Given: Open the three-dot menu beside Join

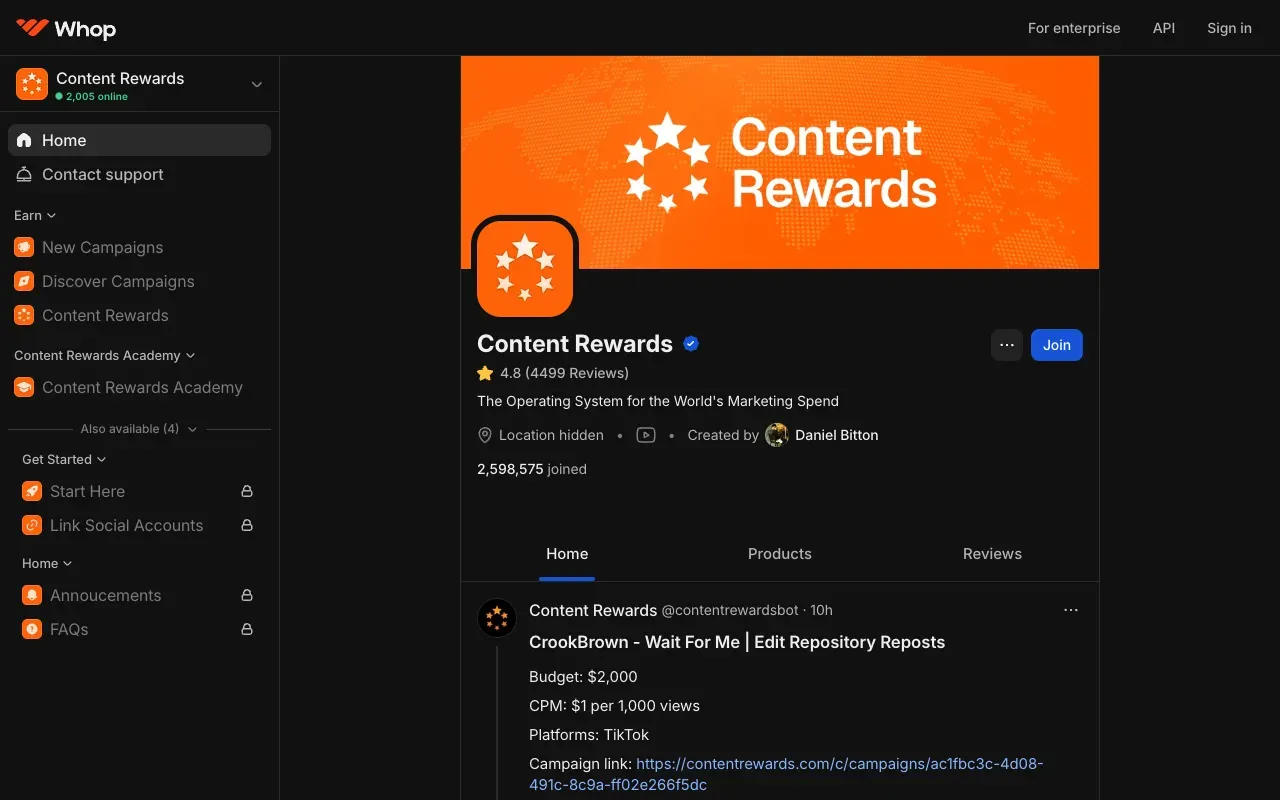Looking at the screenshot, I should [x=1007, y=345].
